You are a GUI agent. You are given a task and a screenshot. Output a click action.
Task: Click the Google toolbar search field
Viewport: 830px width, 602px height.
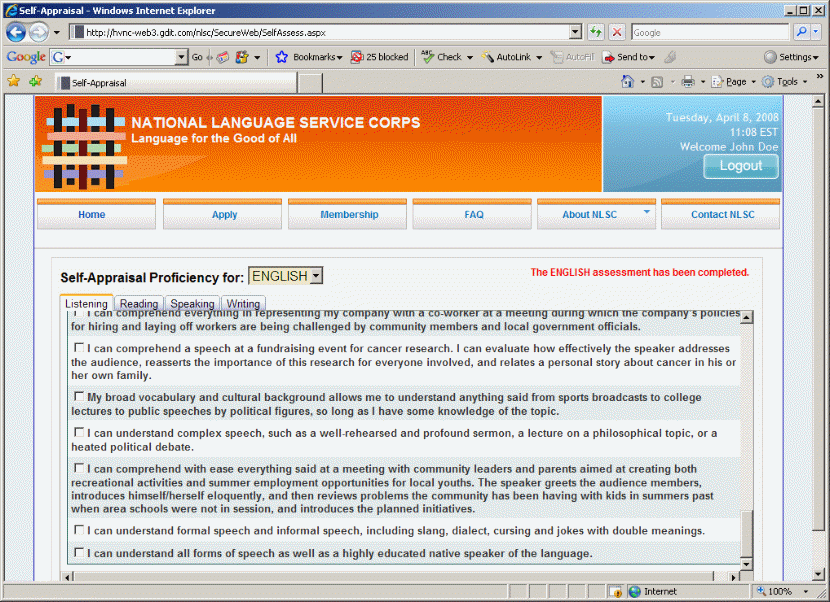113,57
